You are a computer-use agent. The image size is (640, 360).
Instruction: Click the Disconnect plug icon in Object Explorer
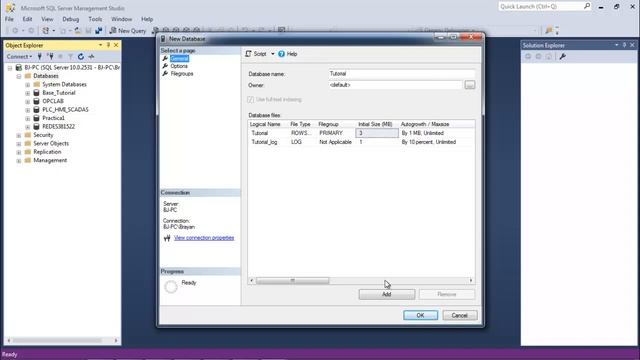coord(50,57)
